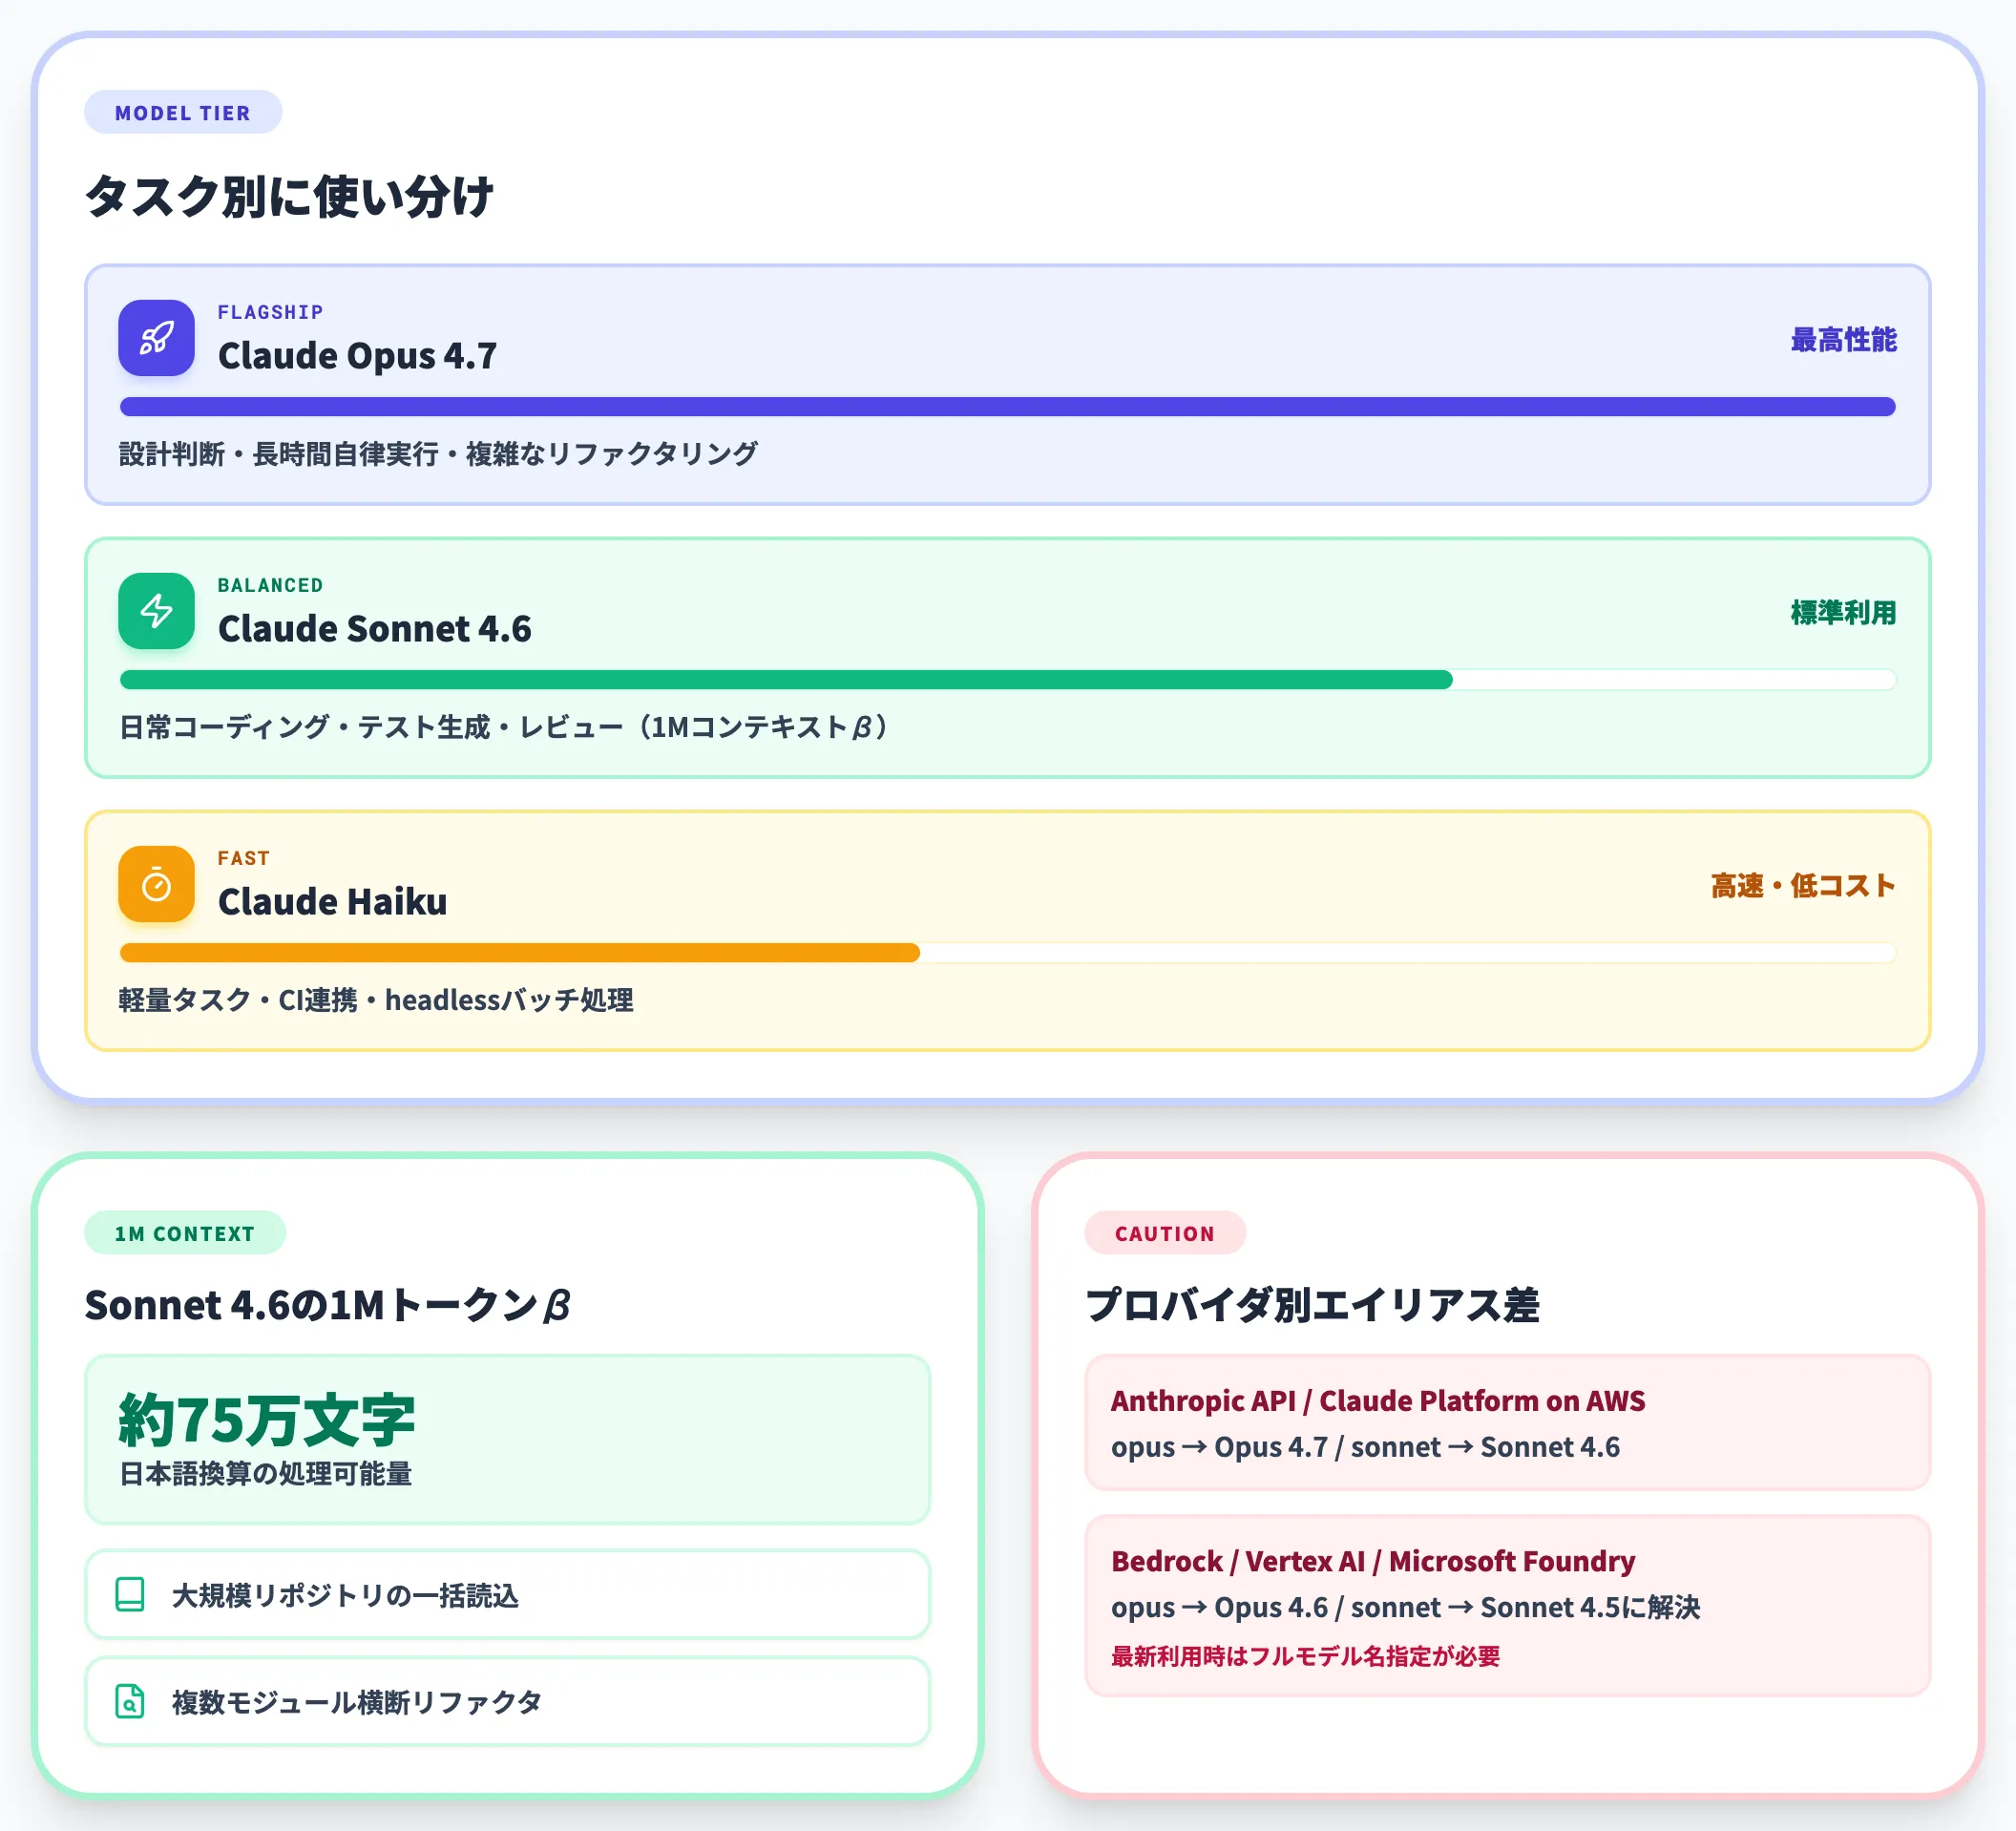This screenshot has height=1831, width=2016.
Task: Click the 大規模リポジトリの一括読込 row
Action: [x=507, y=1595]
